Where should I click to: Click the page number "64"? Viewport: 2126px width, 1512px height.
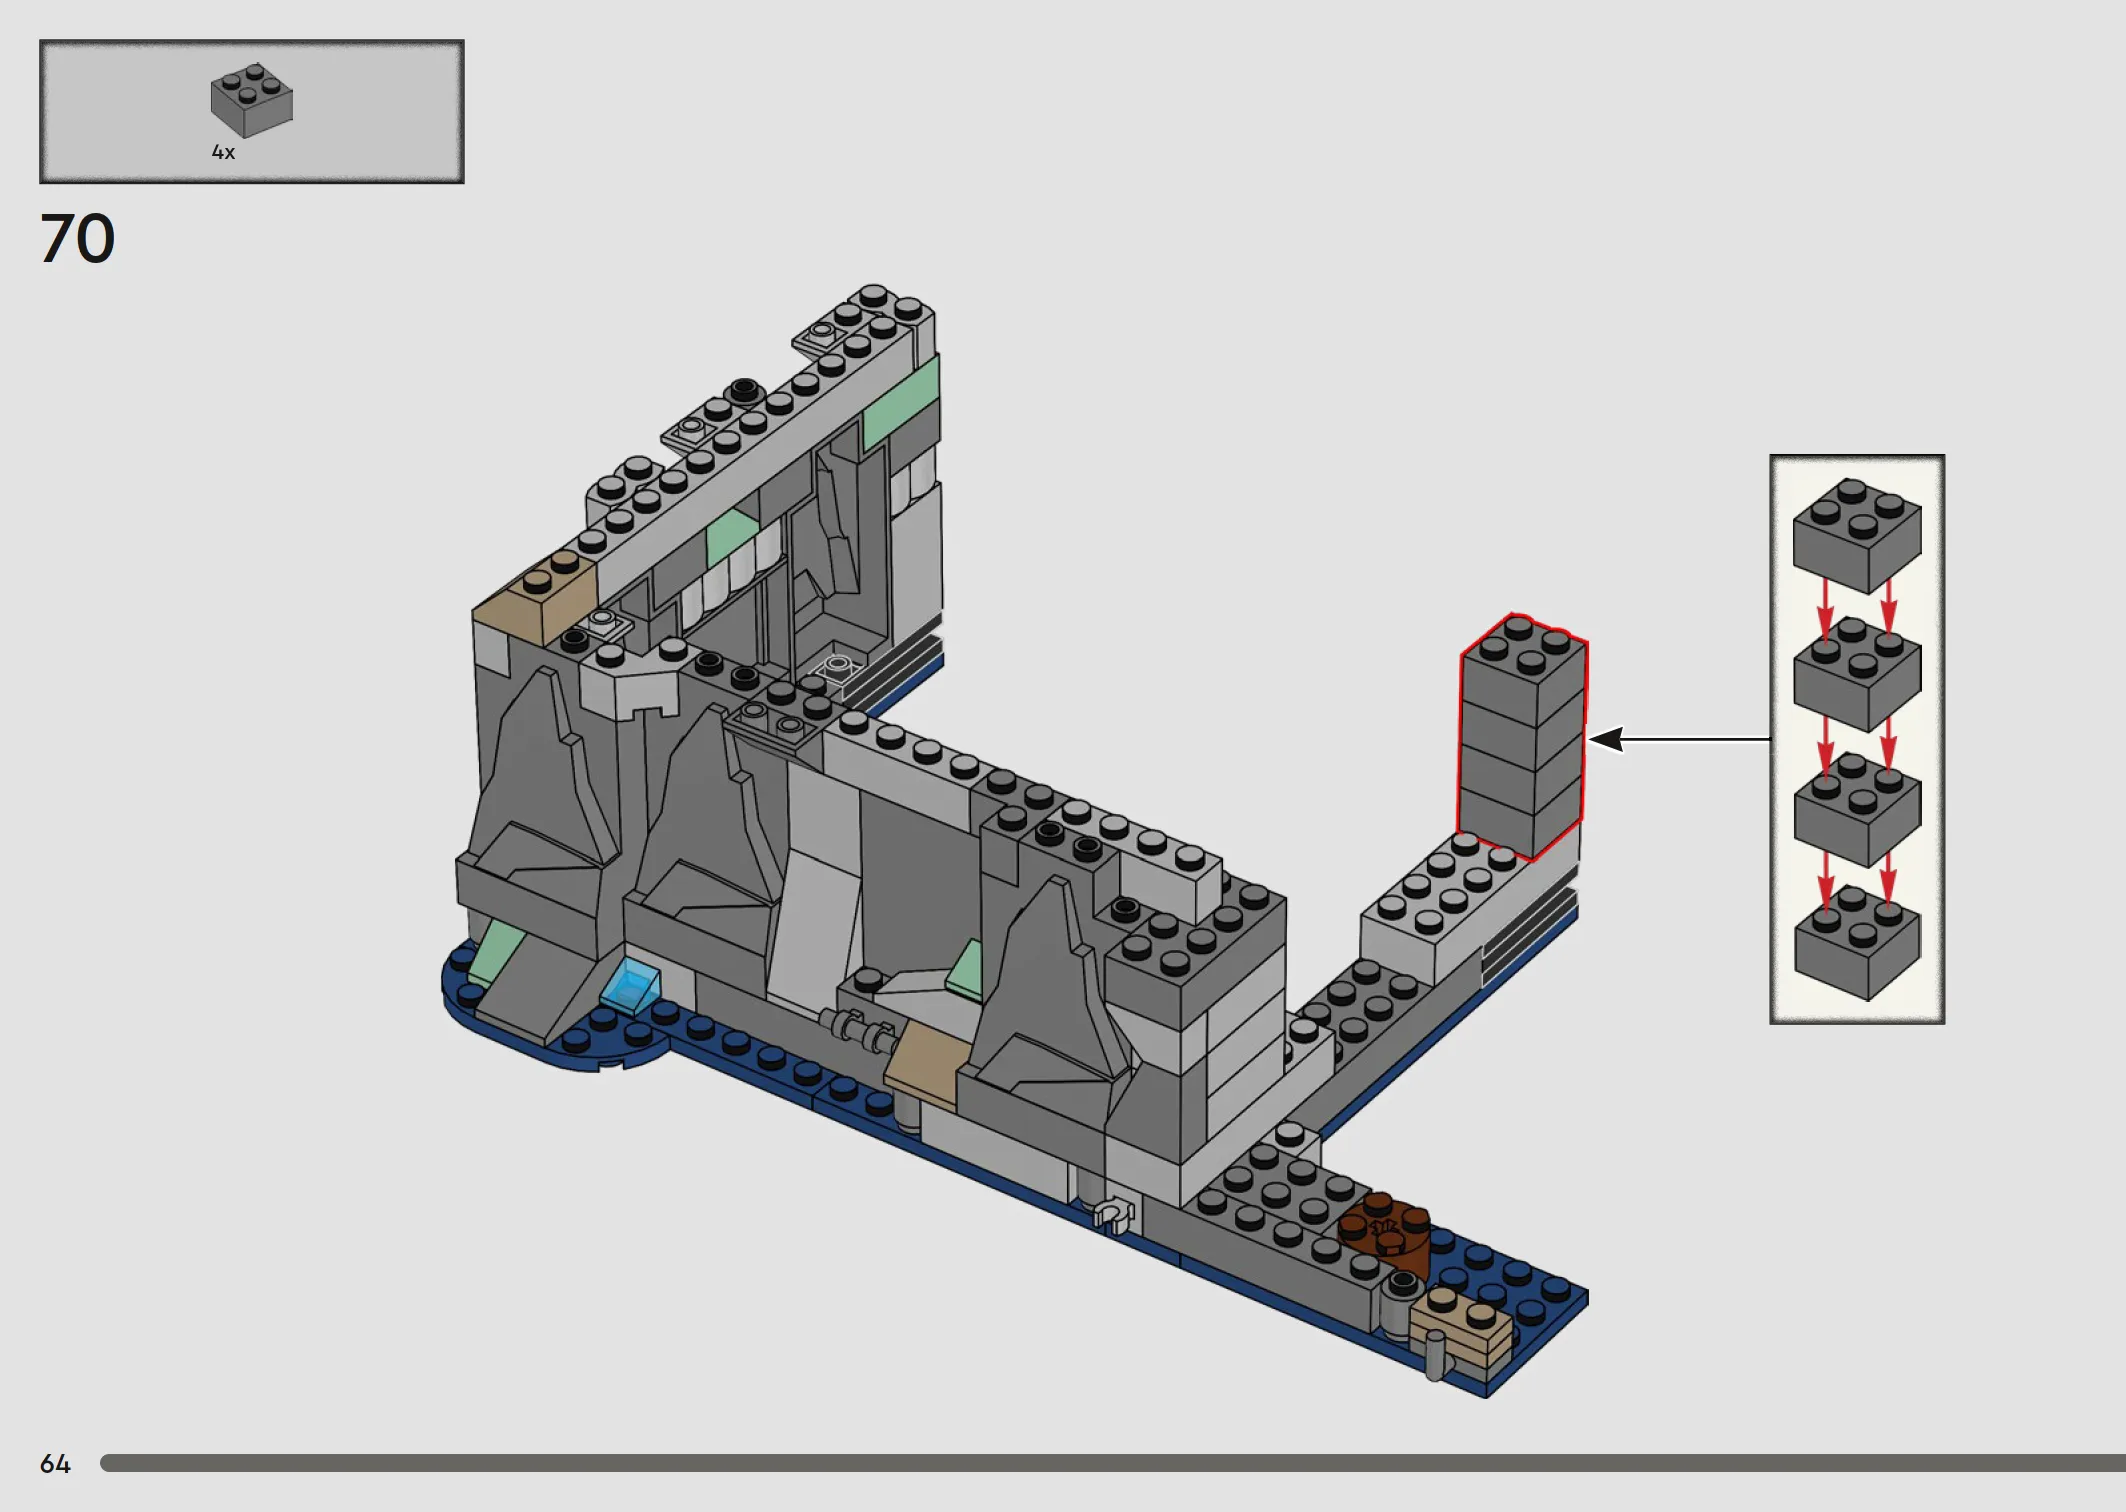[55, 1464]
